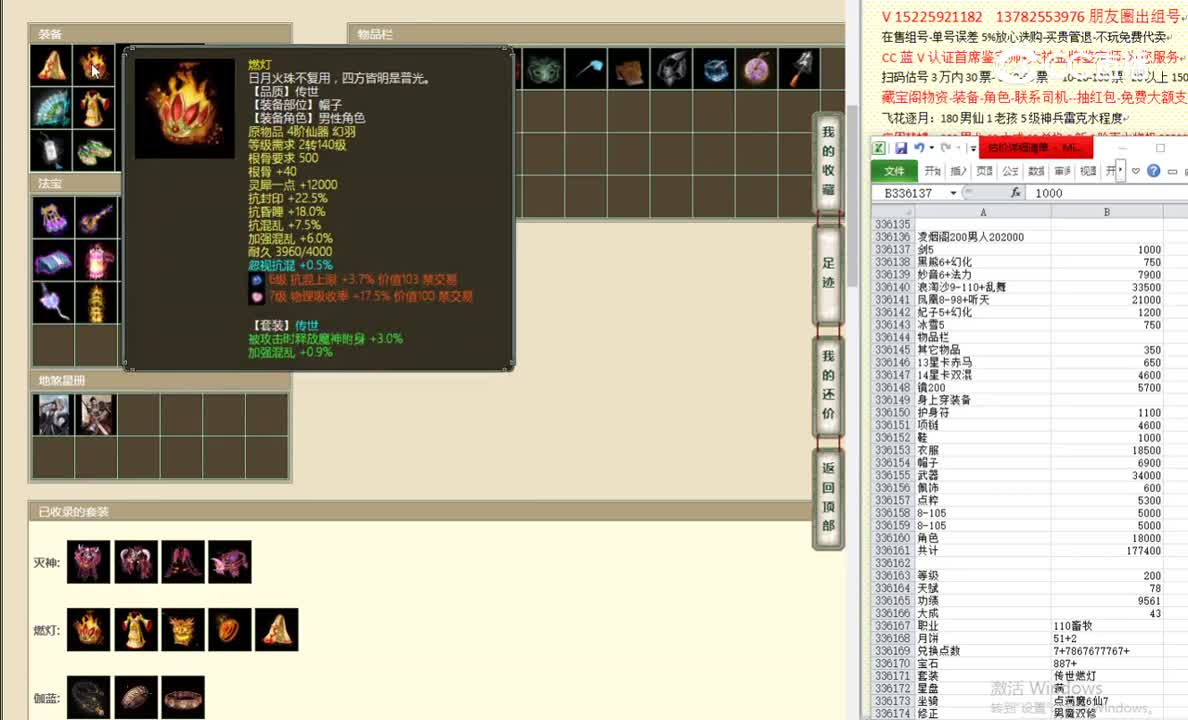Open the Name Box dropdown showing B336137
This screenshot has height=720, width=1188.
click(x=952, y=193)
